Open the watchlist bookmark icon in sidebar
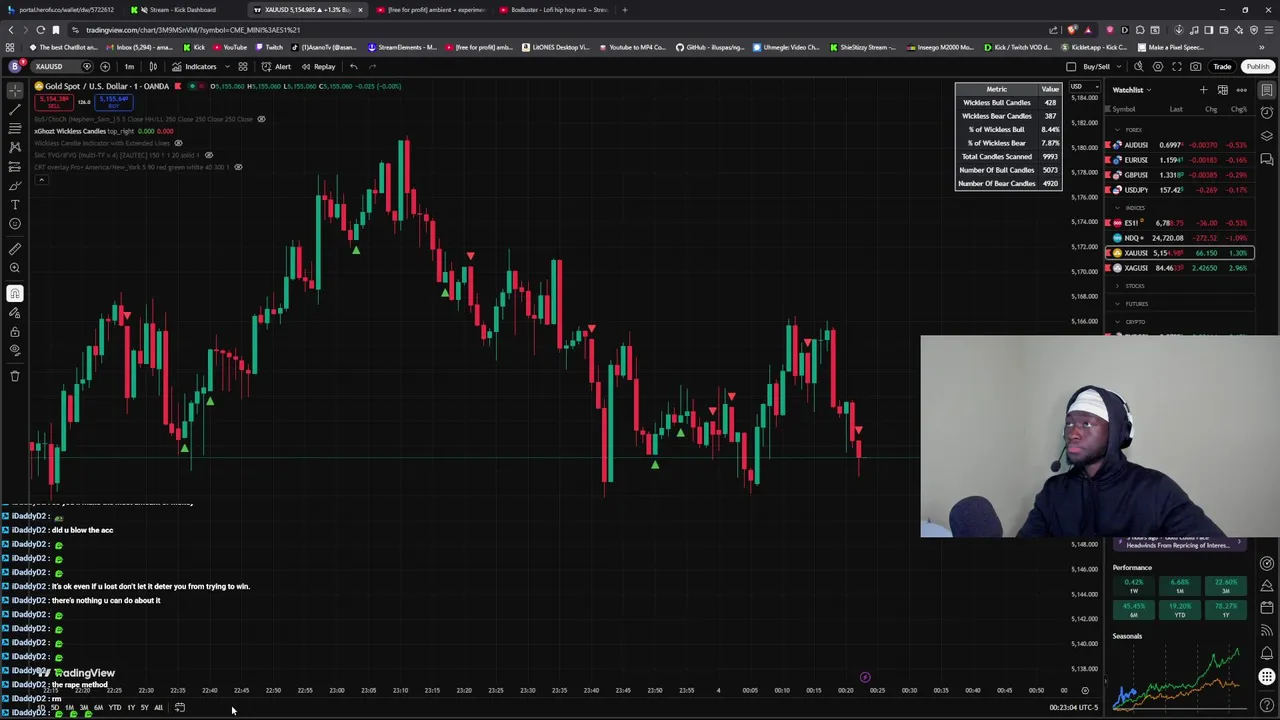This screenshot has height=720, width=1280. point(1267,90)
